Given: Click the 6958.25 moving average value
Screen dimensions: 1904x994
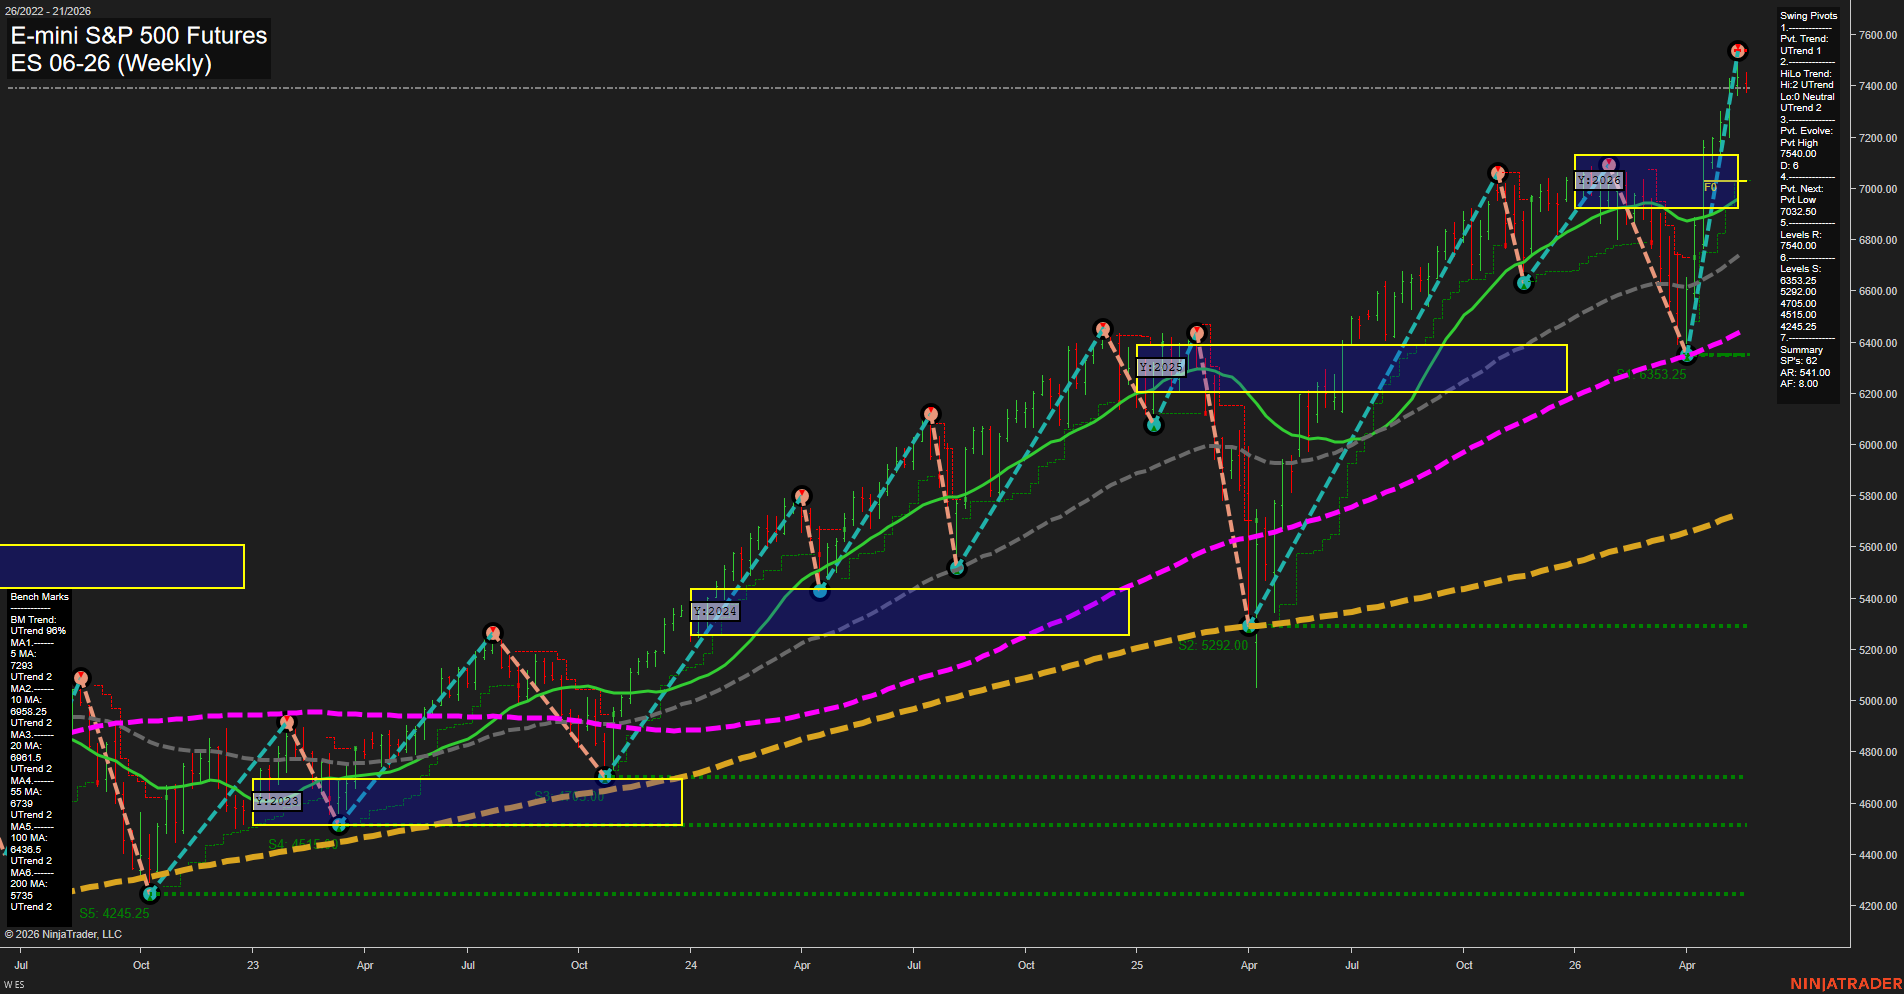Looking at the screenshot, I should (x=28, y=712).
